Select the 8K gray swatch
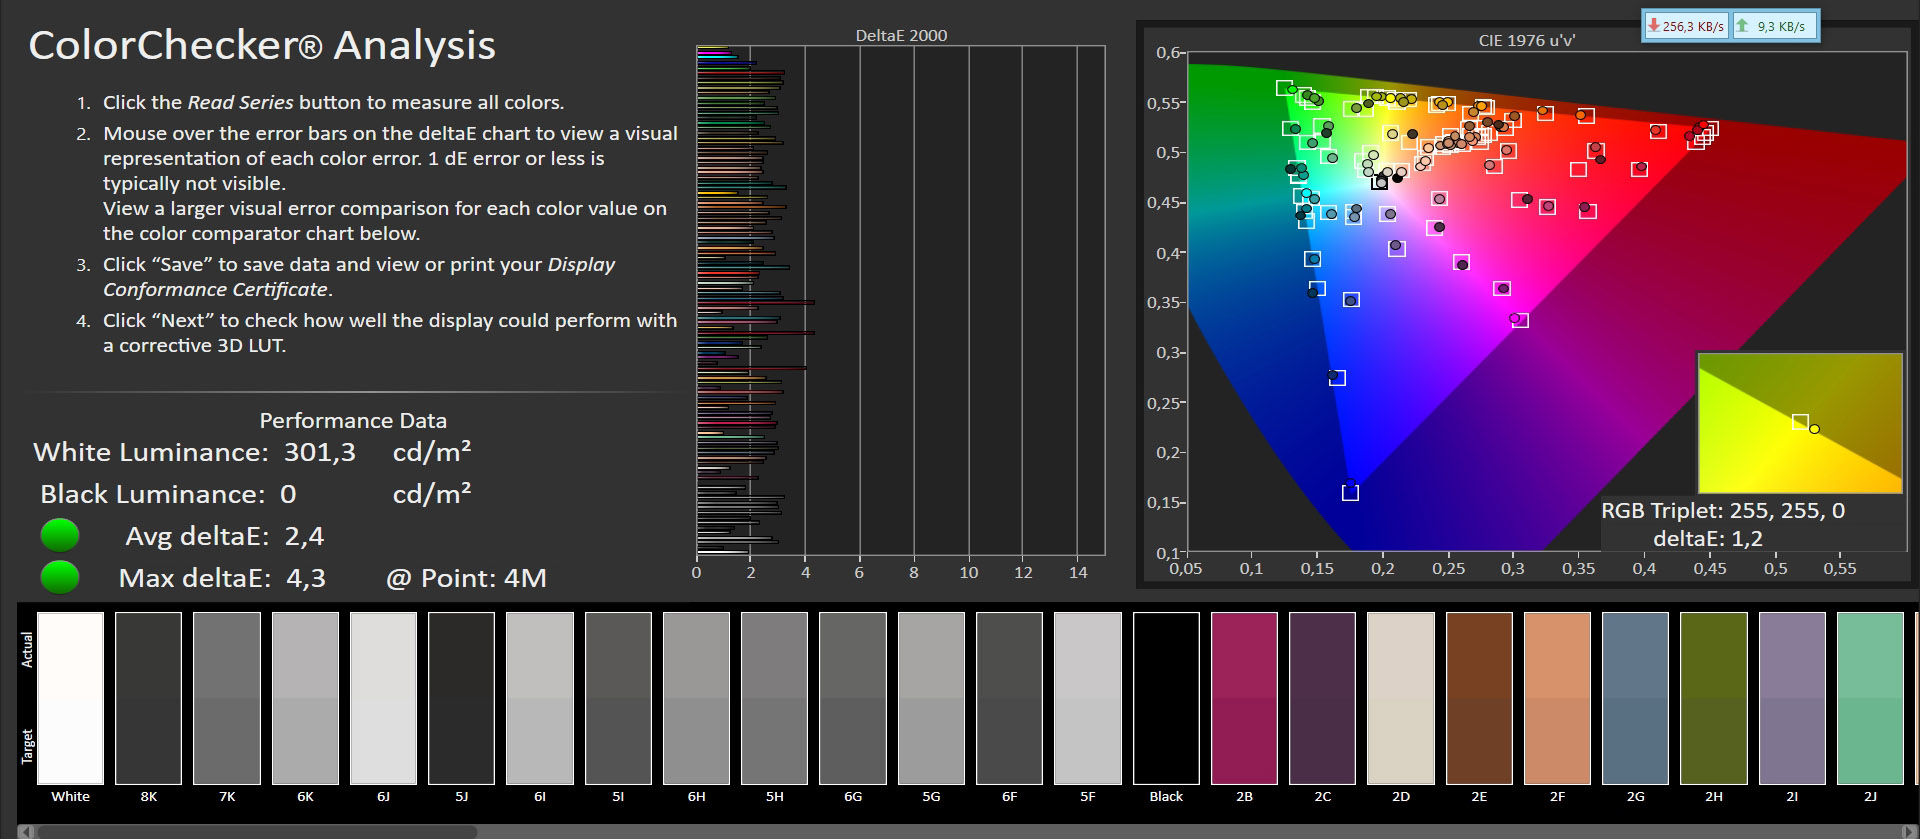The width and height of the screenshot is (1920, 839). coord(148,698)
